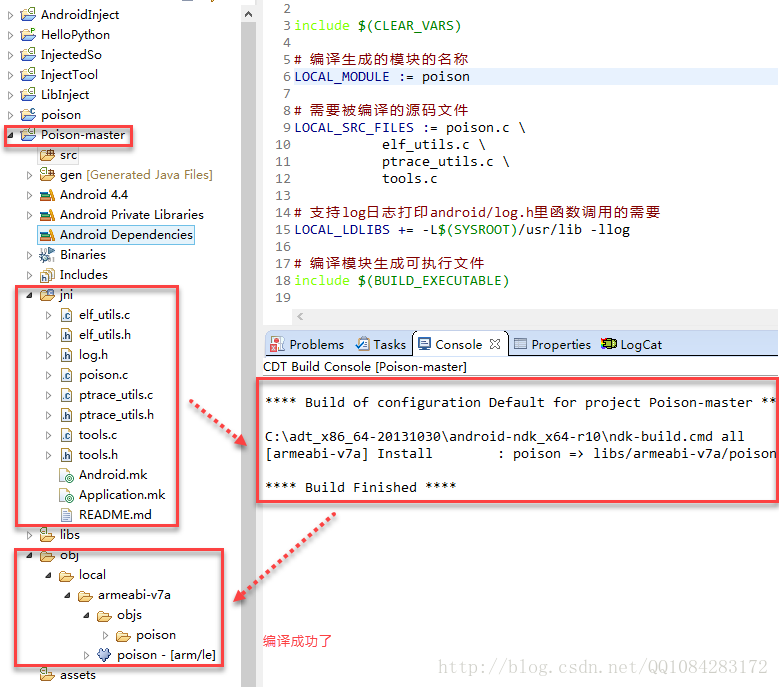The height and width of the screenshot is (687, 779).
Task: Click the LOCAL_LDLIBS line in editor
Action: point(462,229)
